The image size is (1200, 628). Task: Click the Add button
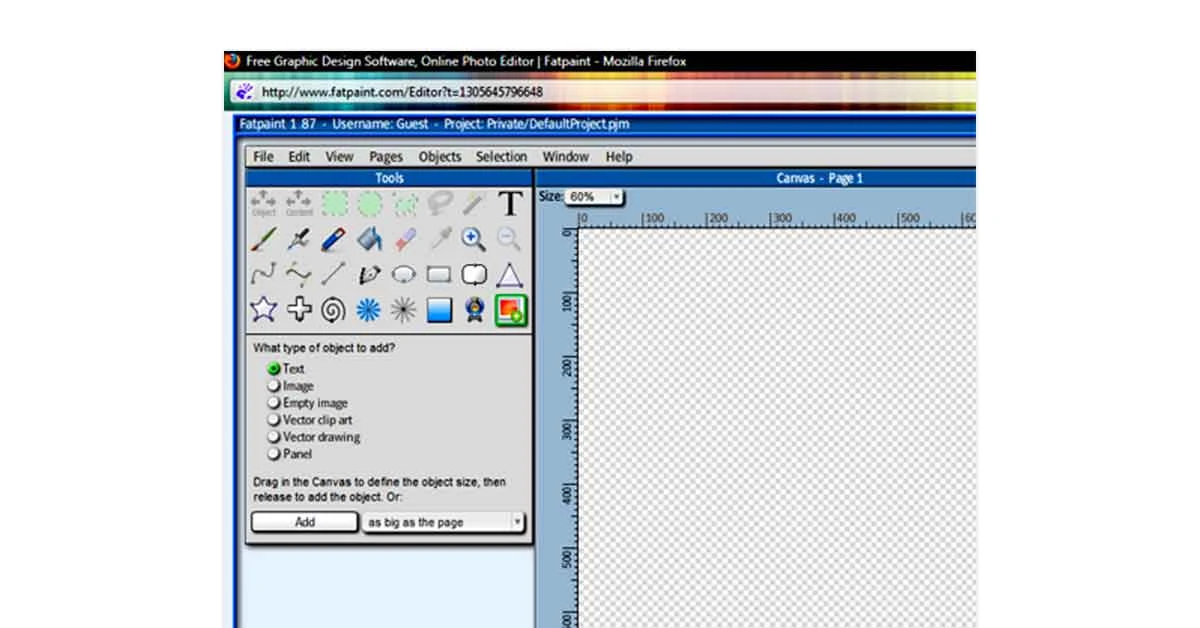click(304, 521)
